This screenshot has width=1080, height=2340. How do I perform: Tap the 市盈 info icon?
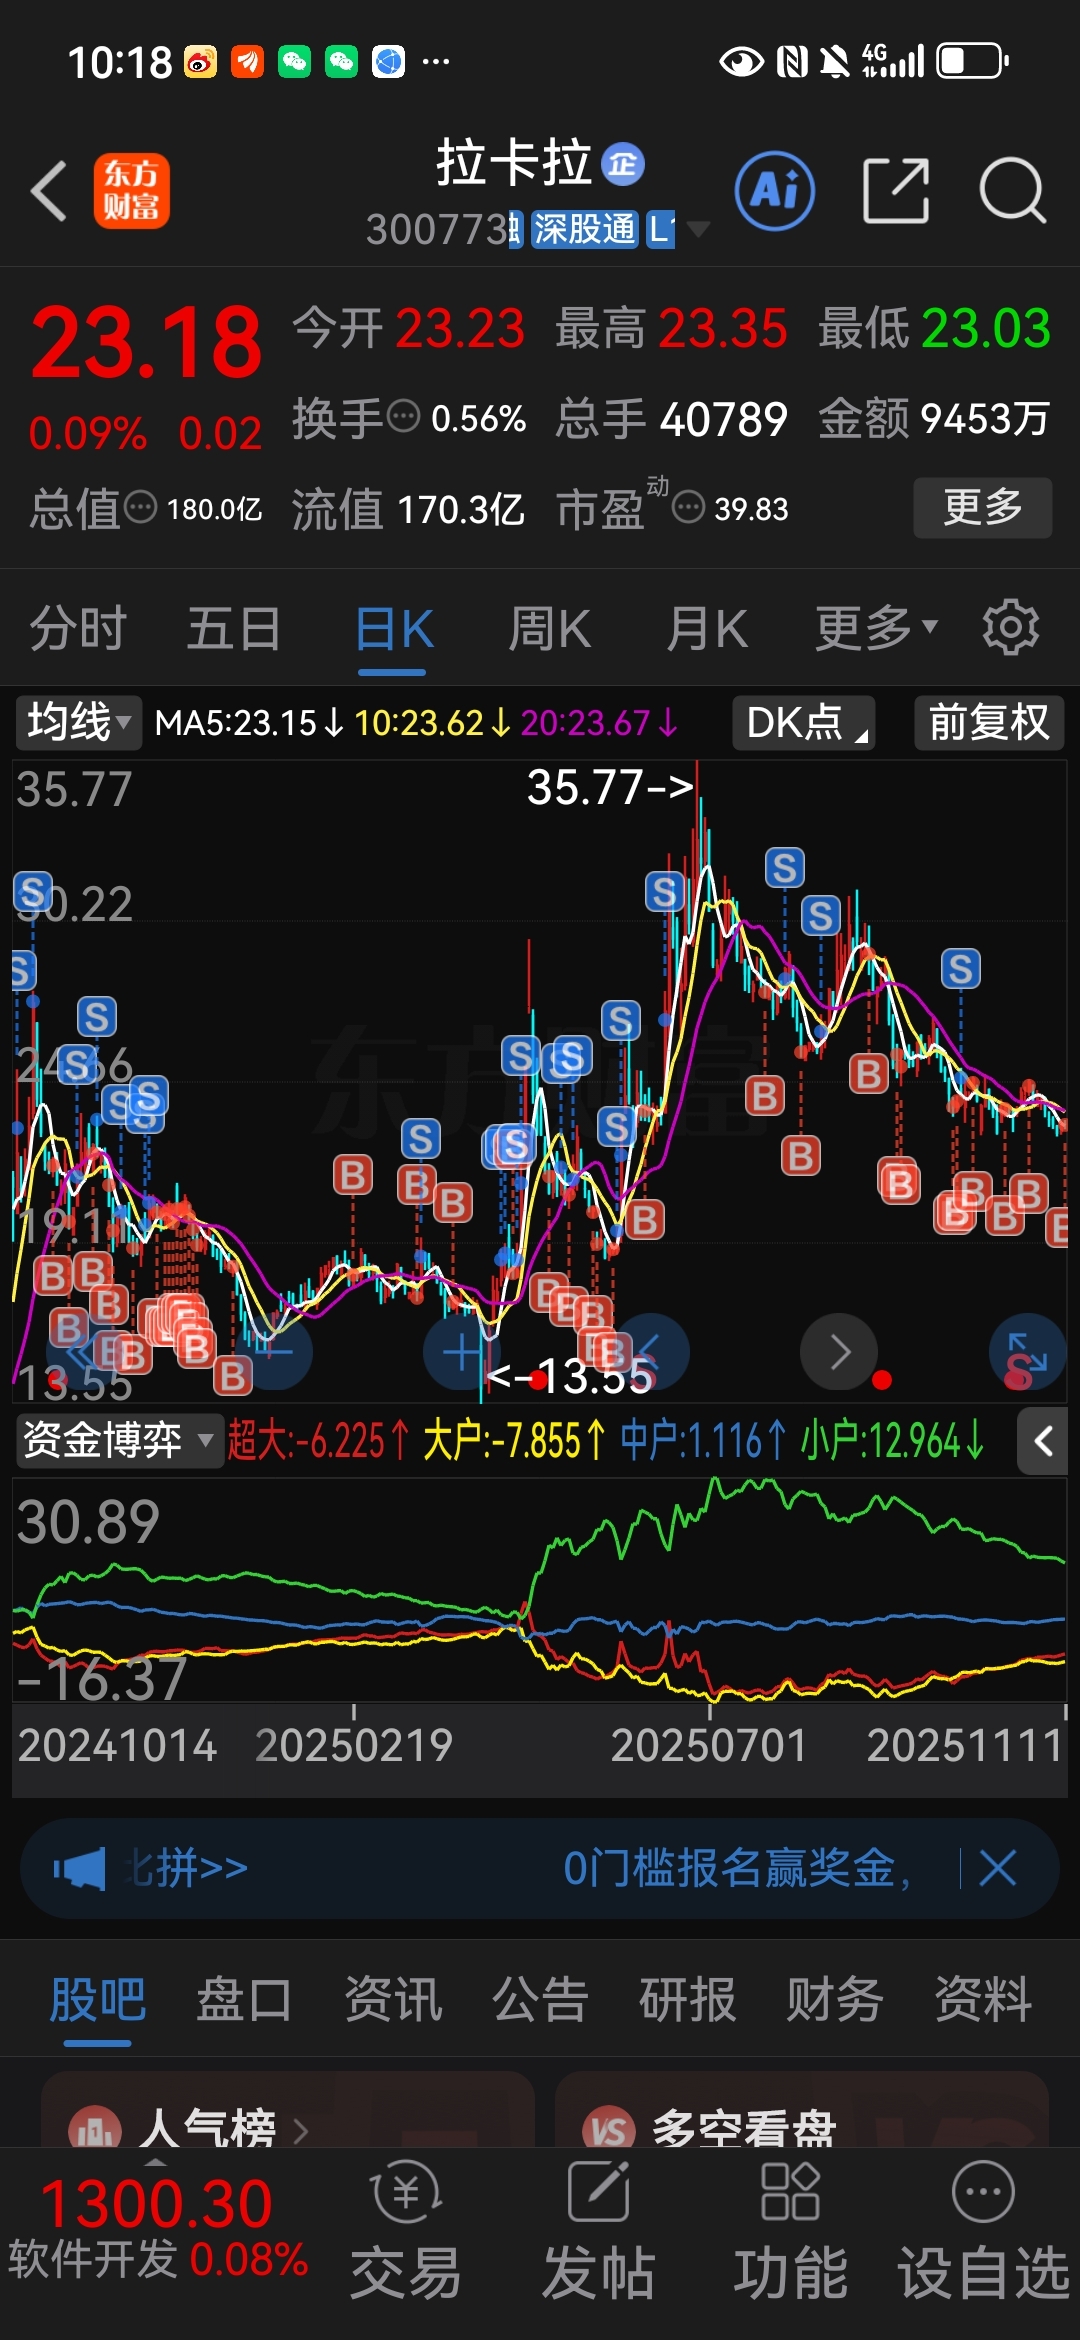688,508
